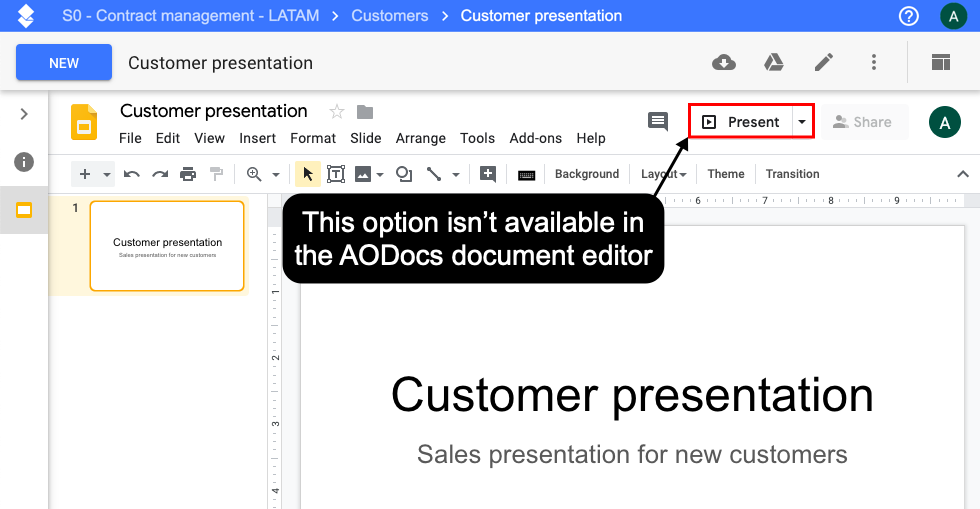The height and width of the screenshot is (509, 980).
Task: Click the Present button
Action: click(x=741, y=121)
